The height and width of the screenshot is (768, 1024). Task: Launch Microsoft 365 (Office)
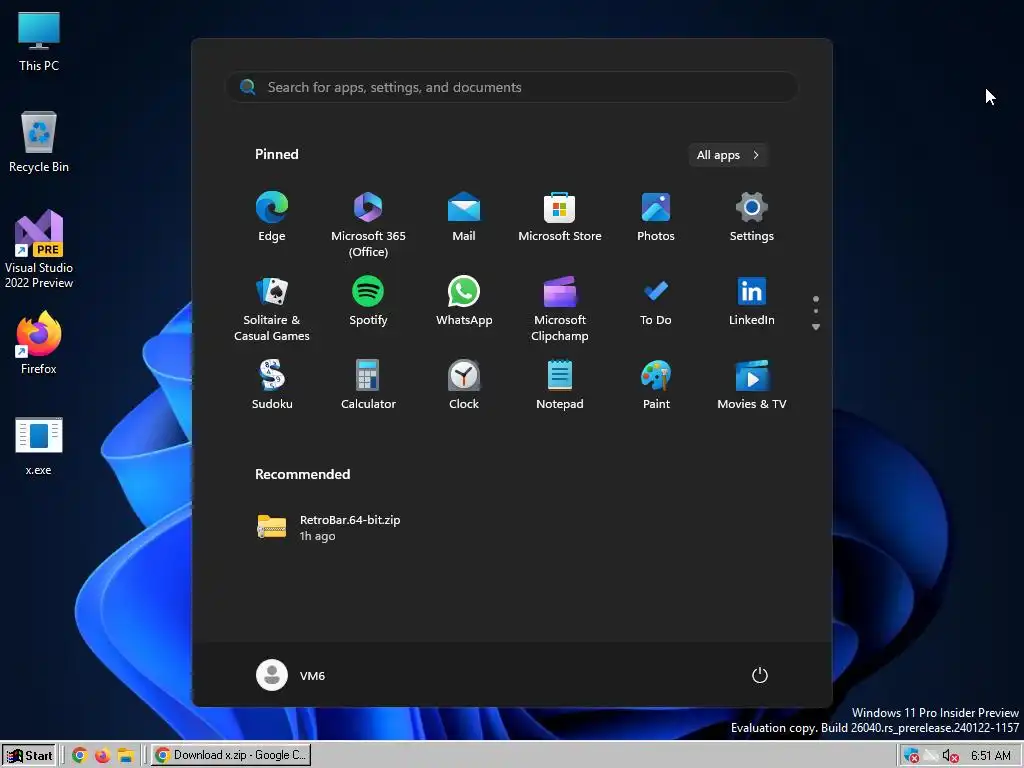point(368,225)
